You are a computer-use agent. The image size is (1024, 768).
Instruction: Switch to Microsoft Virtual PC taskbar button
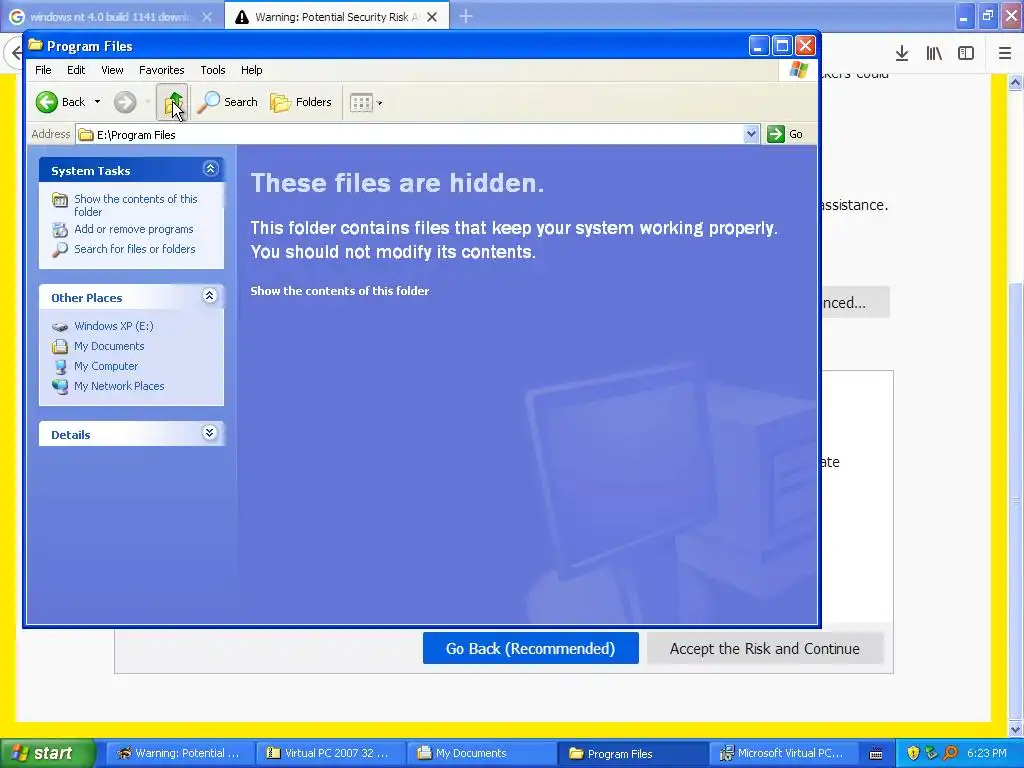[x=782, y=753]
